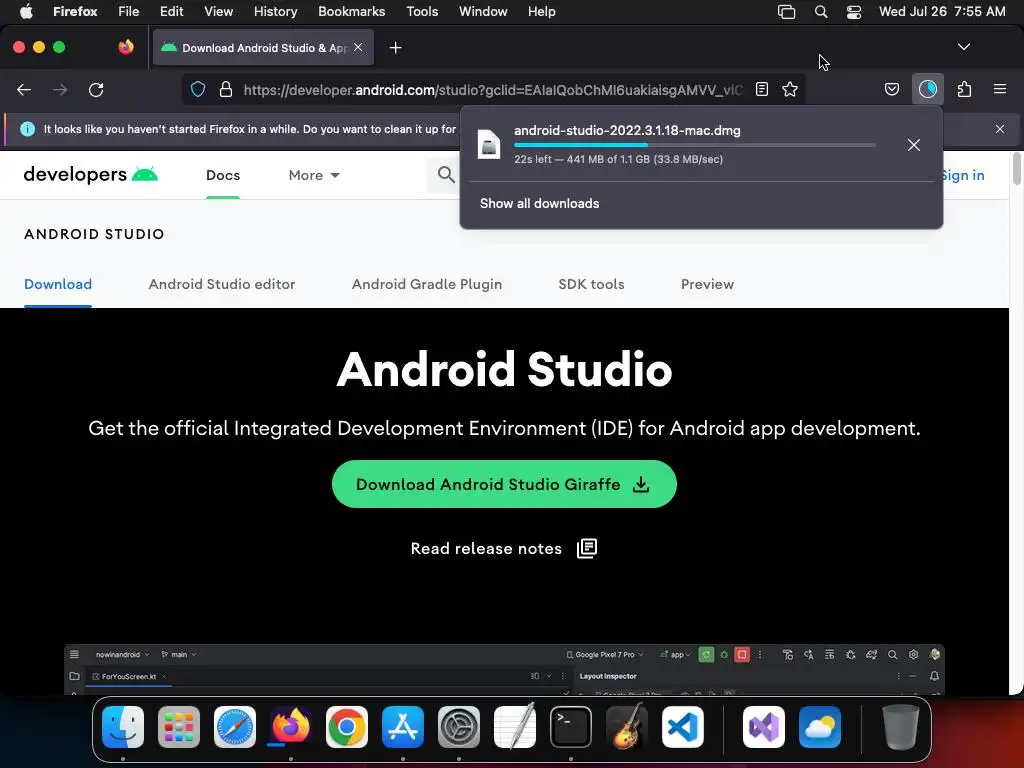
Task: Open Launchpad from the Dock
Action: pyautogui.click(x=179, y=727)
